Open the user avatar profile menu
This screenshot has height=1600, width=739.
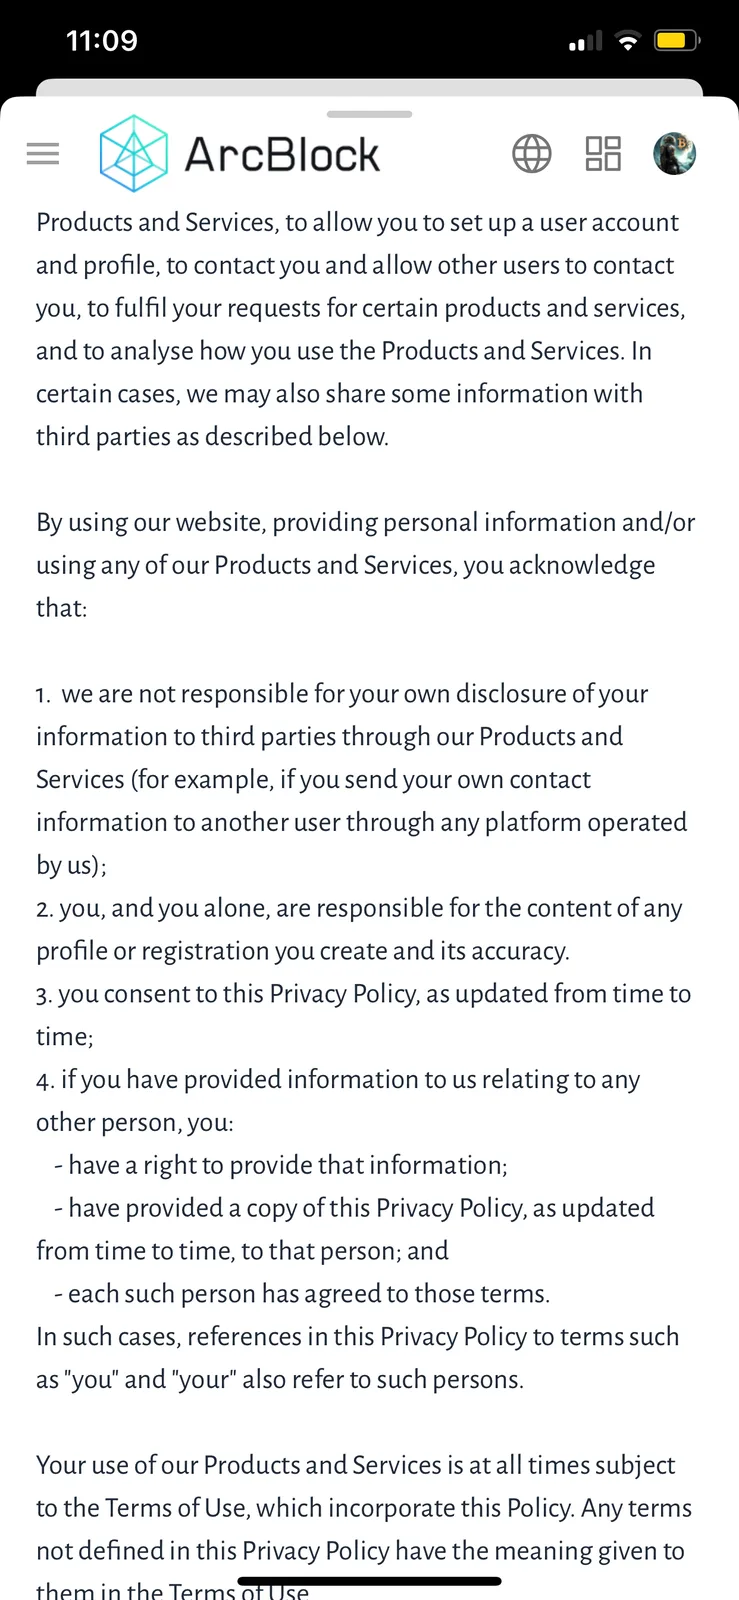(x=675, y=154)
